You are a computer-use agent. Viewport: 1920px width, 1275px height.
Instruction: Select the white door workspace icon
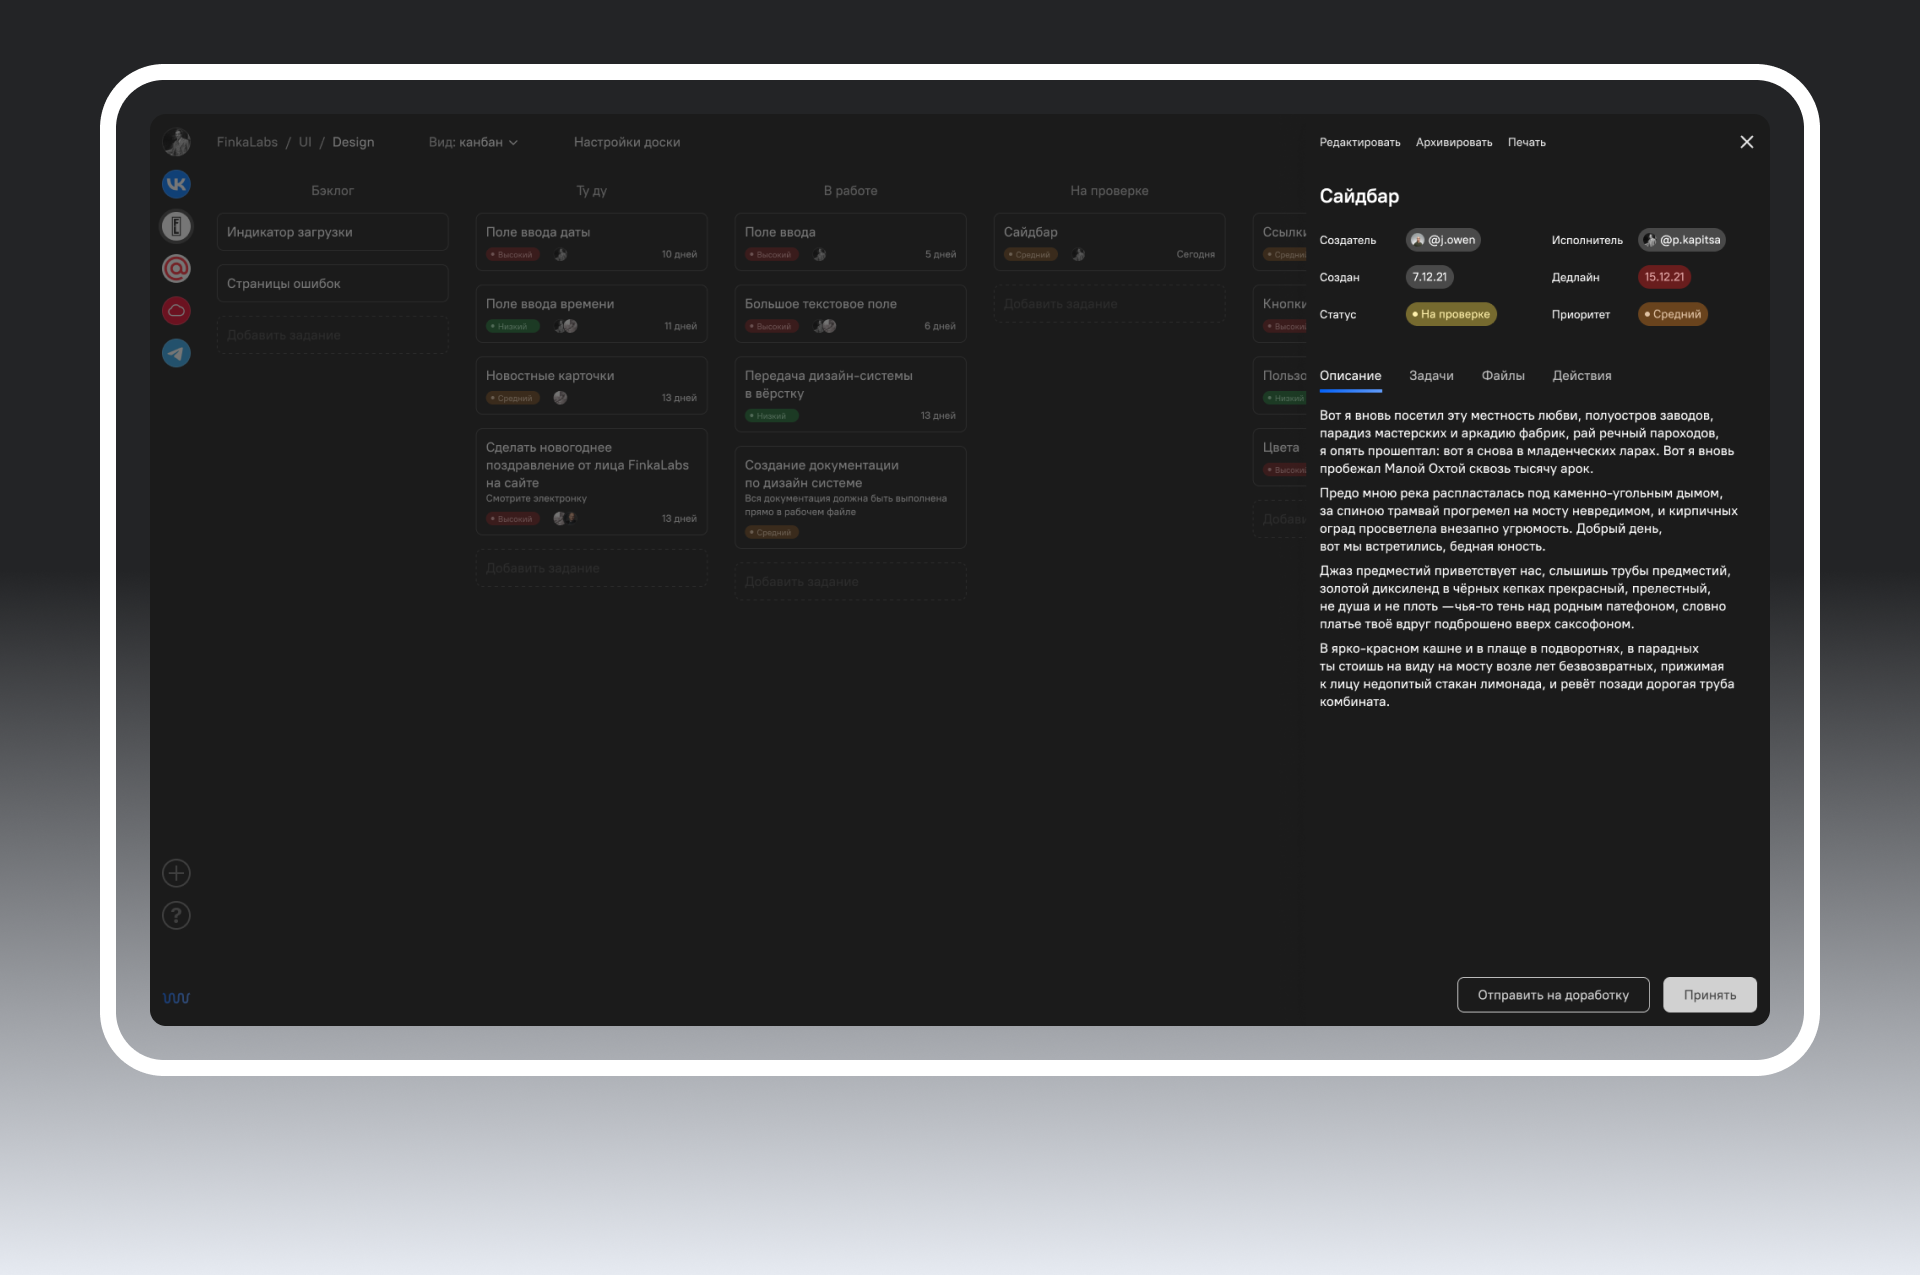coord(176,226)
